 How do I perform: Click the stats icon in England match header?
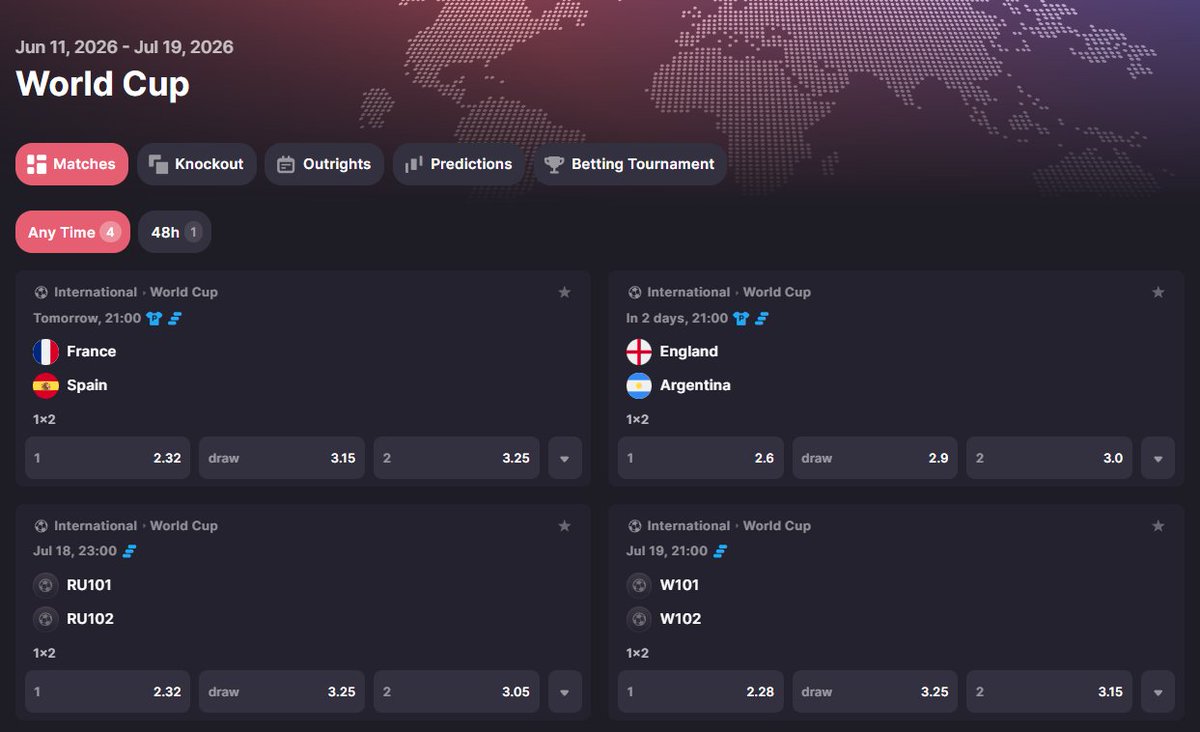pos(762,318)
